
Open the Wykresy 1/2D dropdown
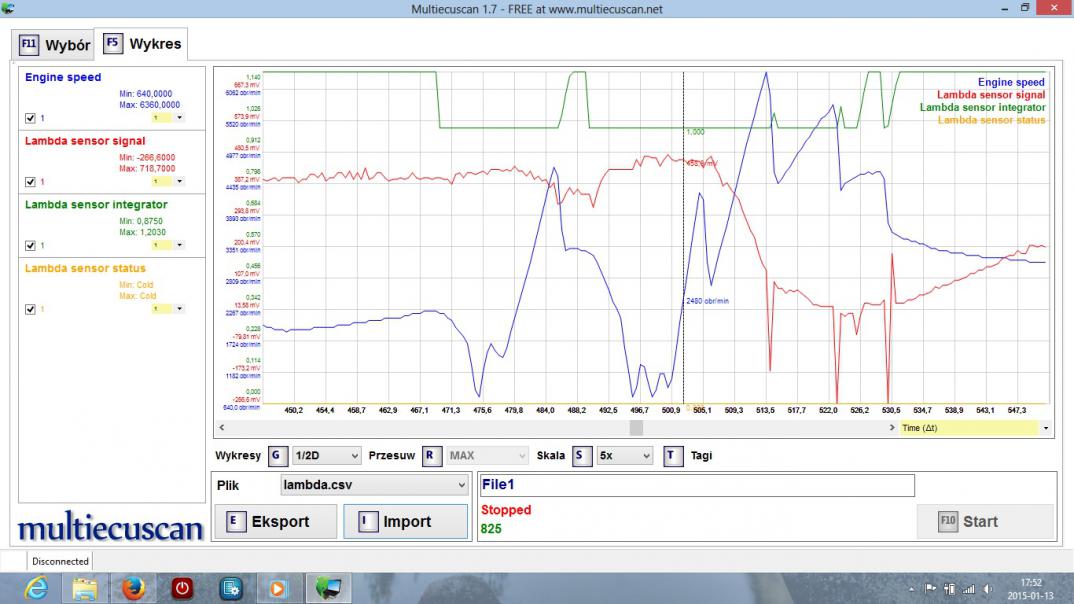pyautogui.click(x=326, y=455)
